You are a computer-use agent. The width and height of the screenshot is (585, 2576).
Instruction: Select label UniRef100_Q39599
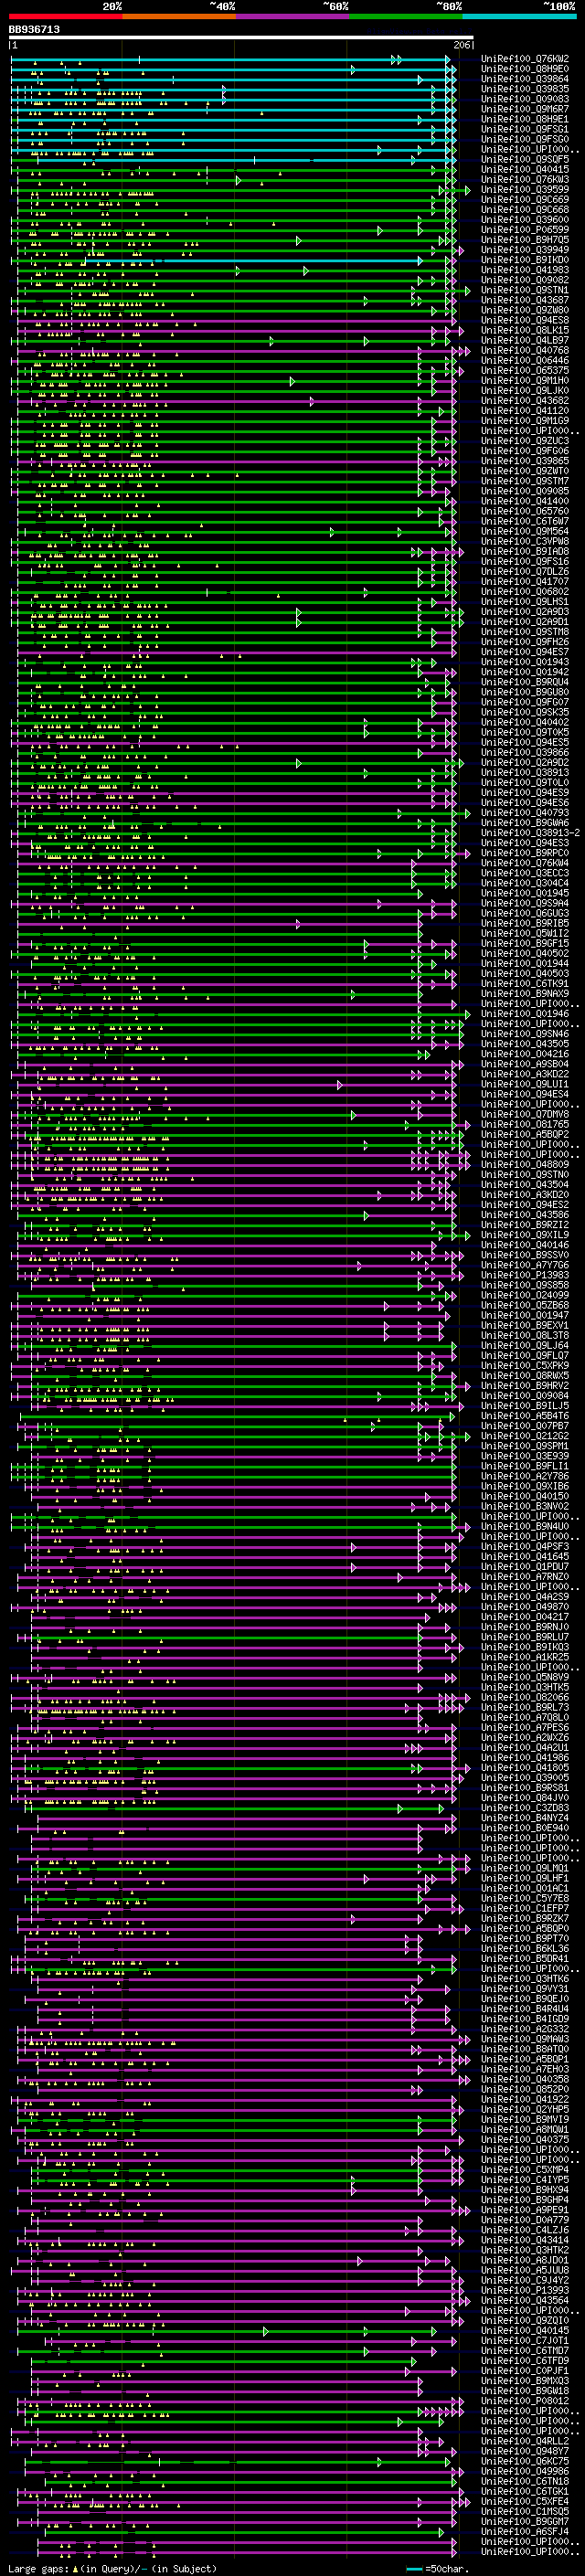click(x=525, y=190)
